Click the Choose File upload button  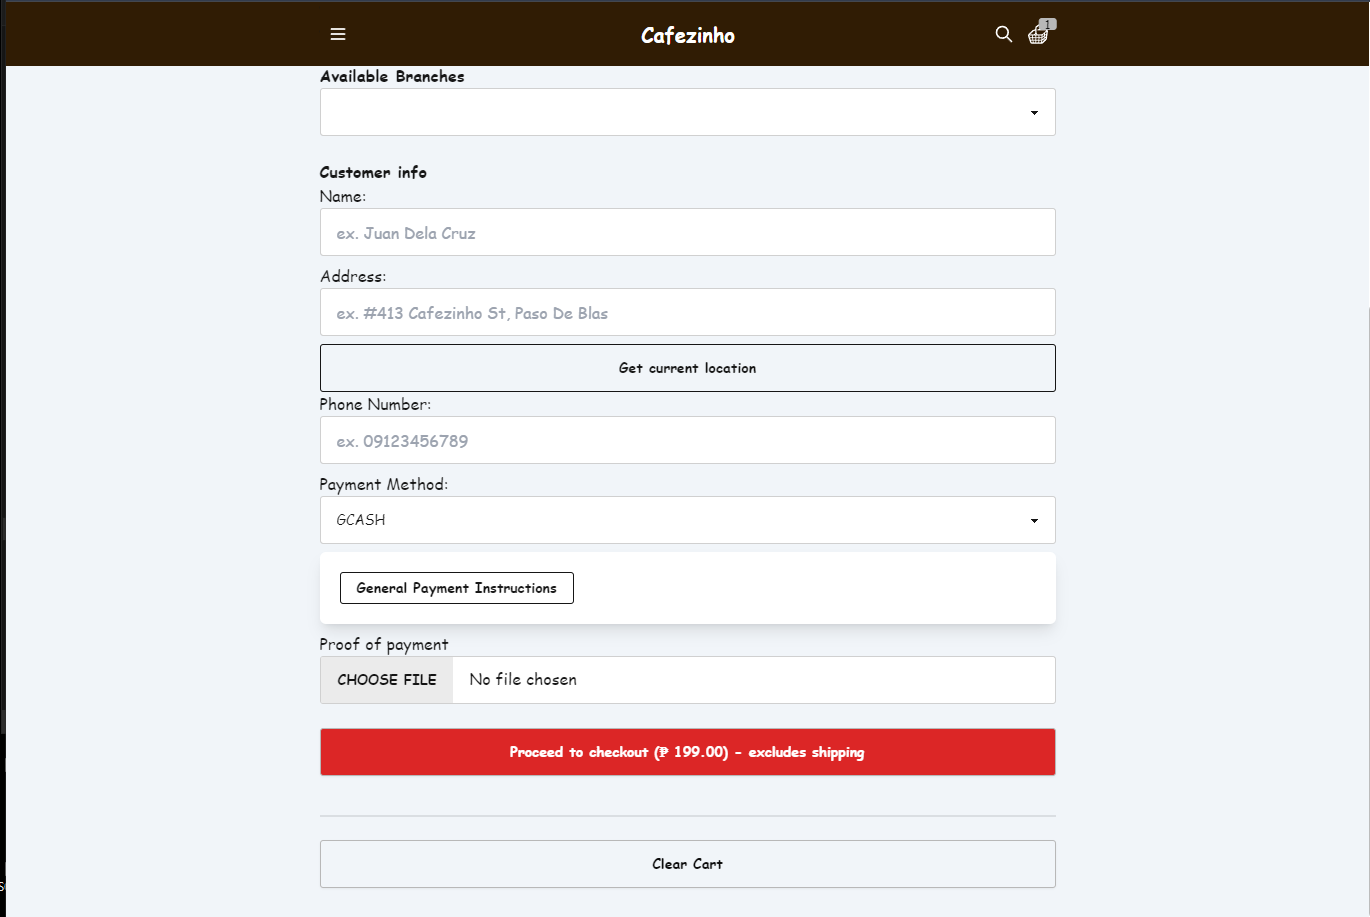tap(387, 680)
